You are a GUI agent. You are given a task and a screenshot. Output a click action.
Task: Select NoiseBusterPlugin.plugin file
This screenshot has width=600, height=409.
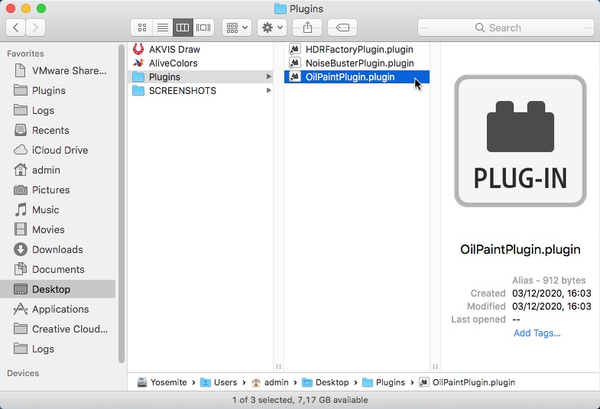click(357, 63)
